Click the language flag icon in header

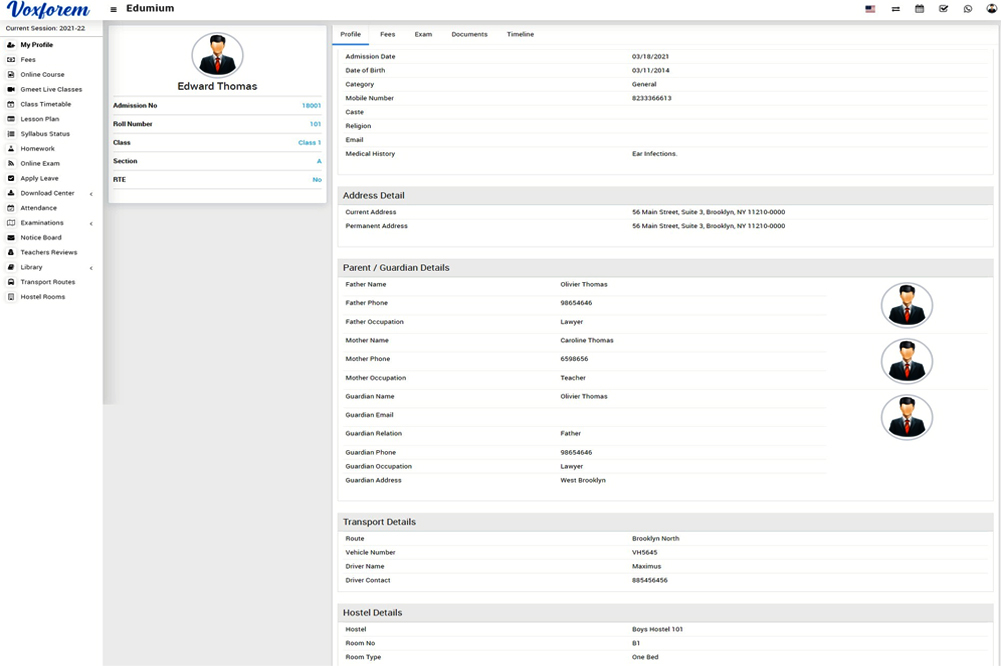click(870, 9)
